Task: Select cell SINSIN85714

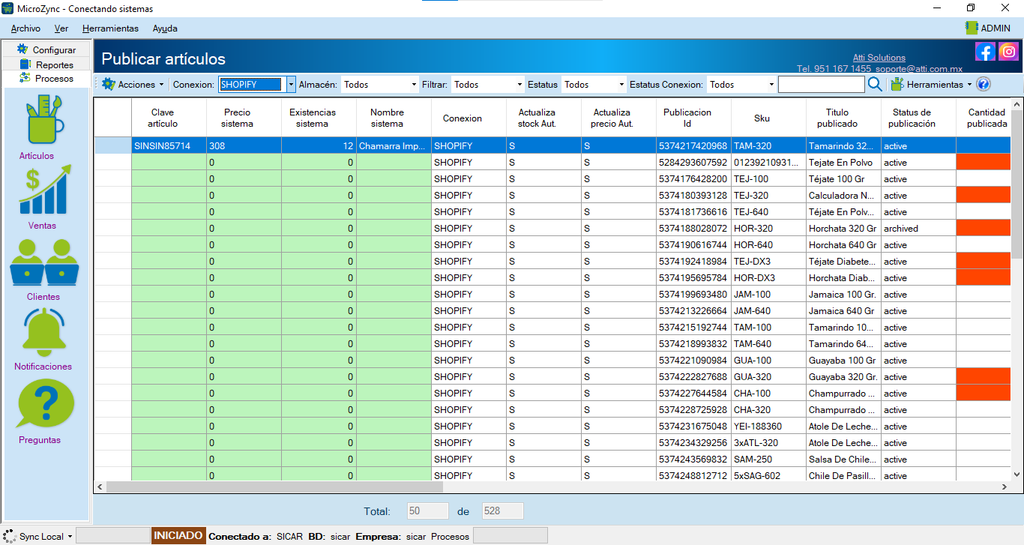Action: point(169,146)
